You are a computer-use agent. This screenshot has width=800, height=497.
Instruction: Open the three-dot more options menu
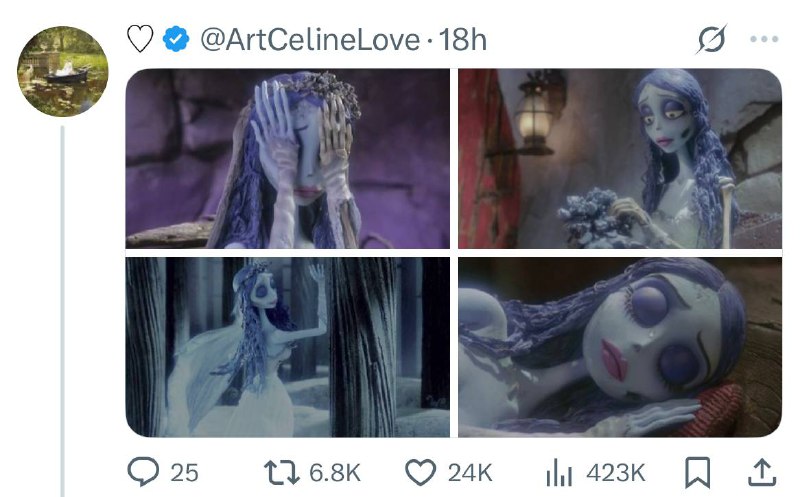[x=763, y=41]
